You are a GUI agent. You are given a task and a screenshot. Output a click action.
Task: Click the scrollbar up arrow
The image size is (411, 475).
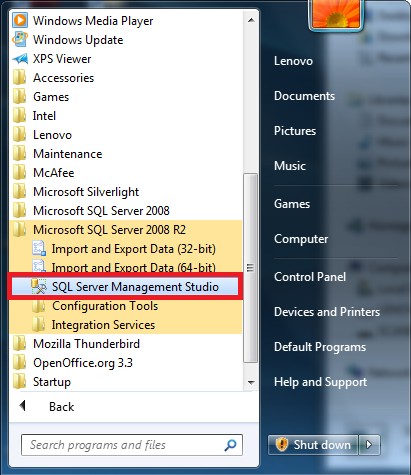251,21
